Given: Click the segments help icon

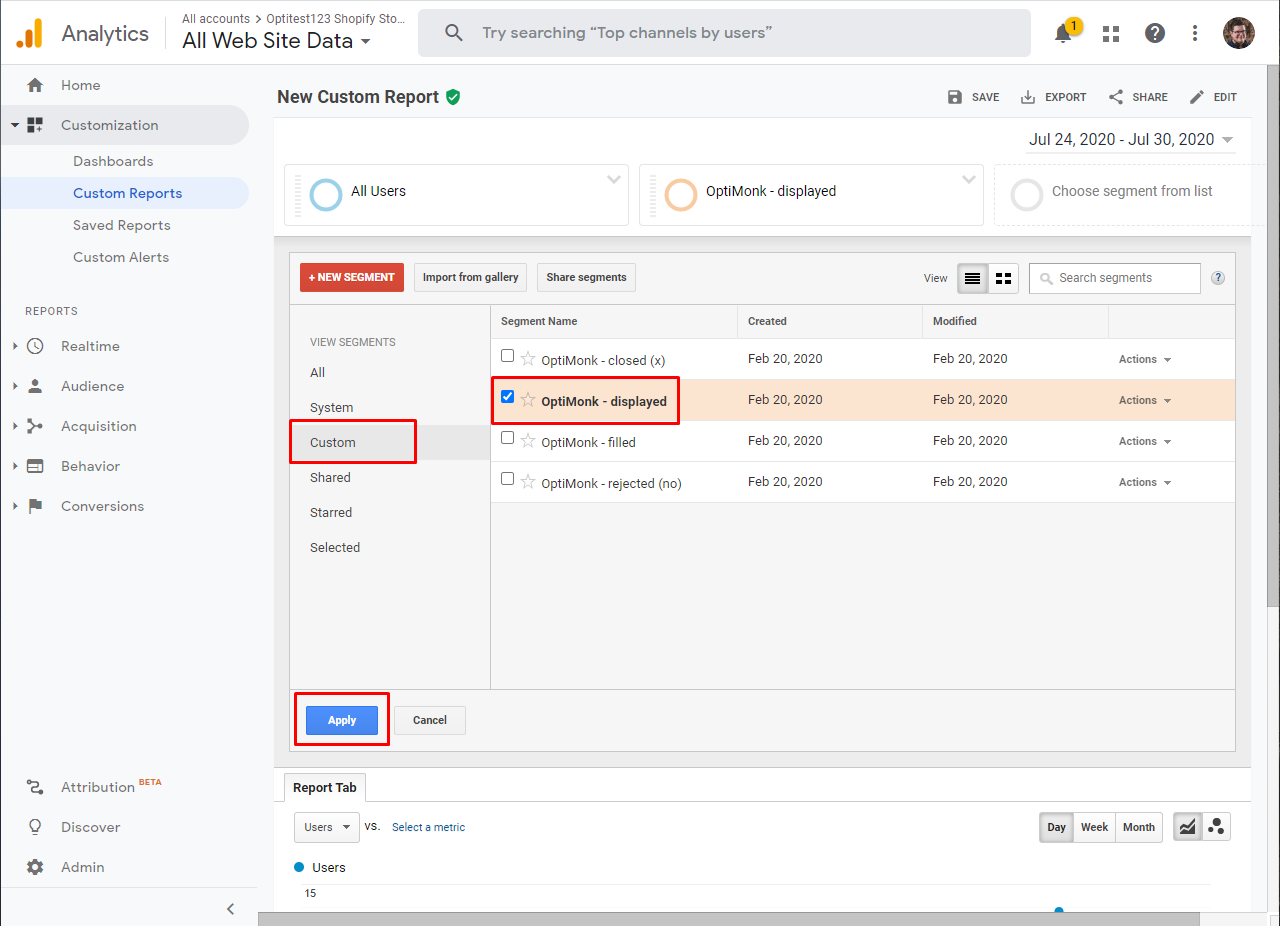Looking at the screenshot, I should (1218, 278).
